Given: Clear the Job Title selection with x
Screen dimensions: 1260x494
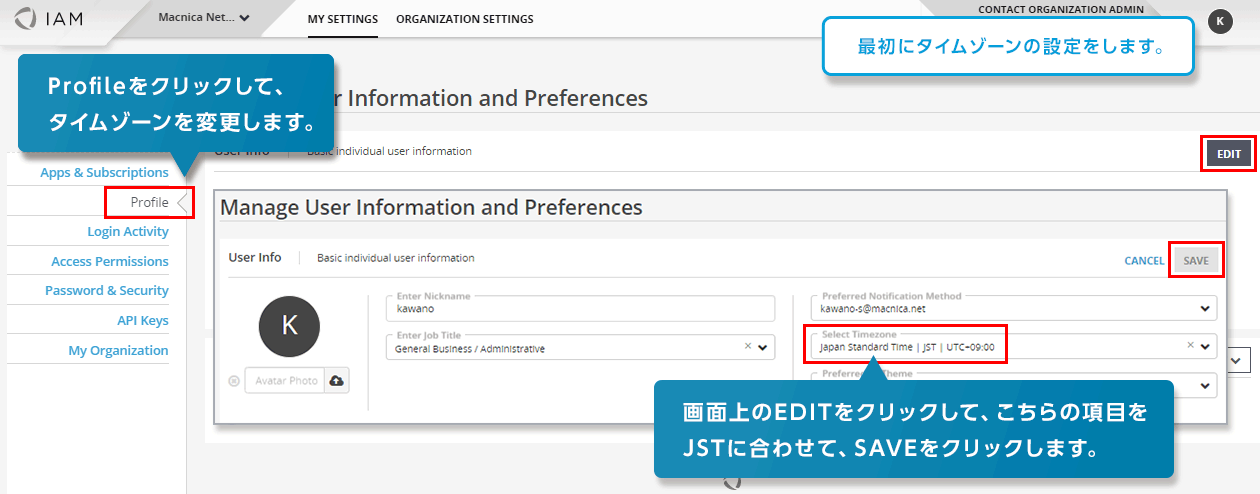Looking at the screenshot, I should tap(747, 347).
